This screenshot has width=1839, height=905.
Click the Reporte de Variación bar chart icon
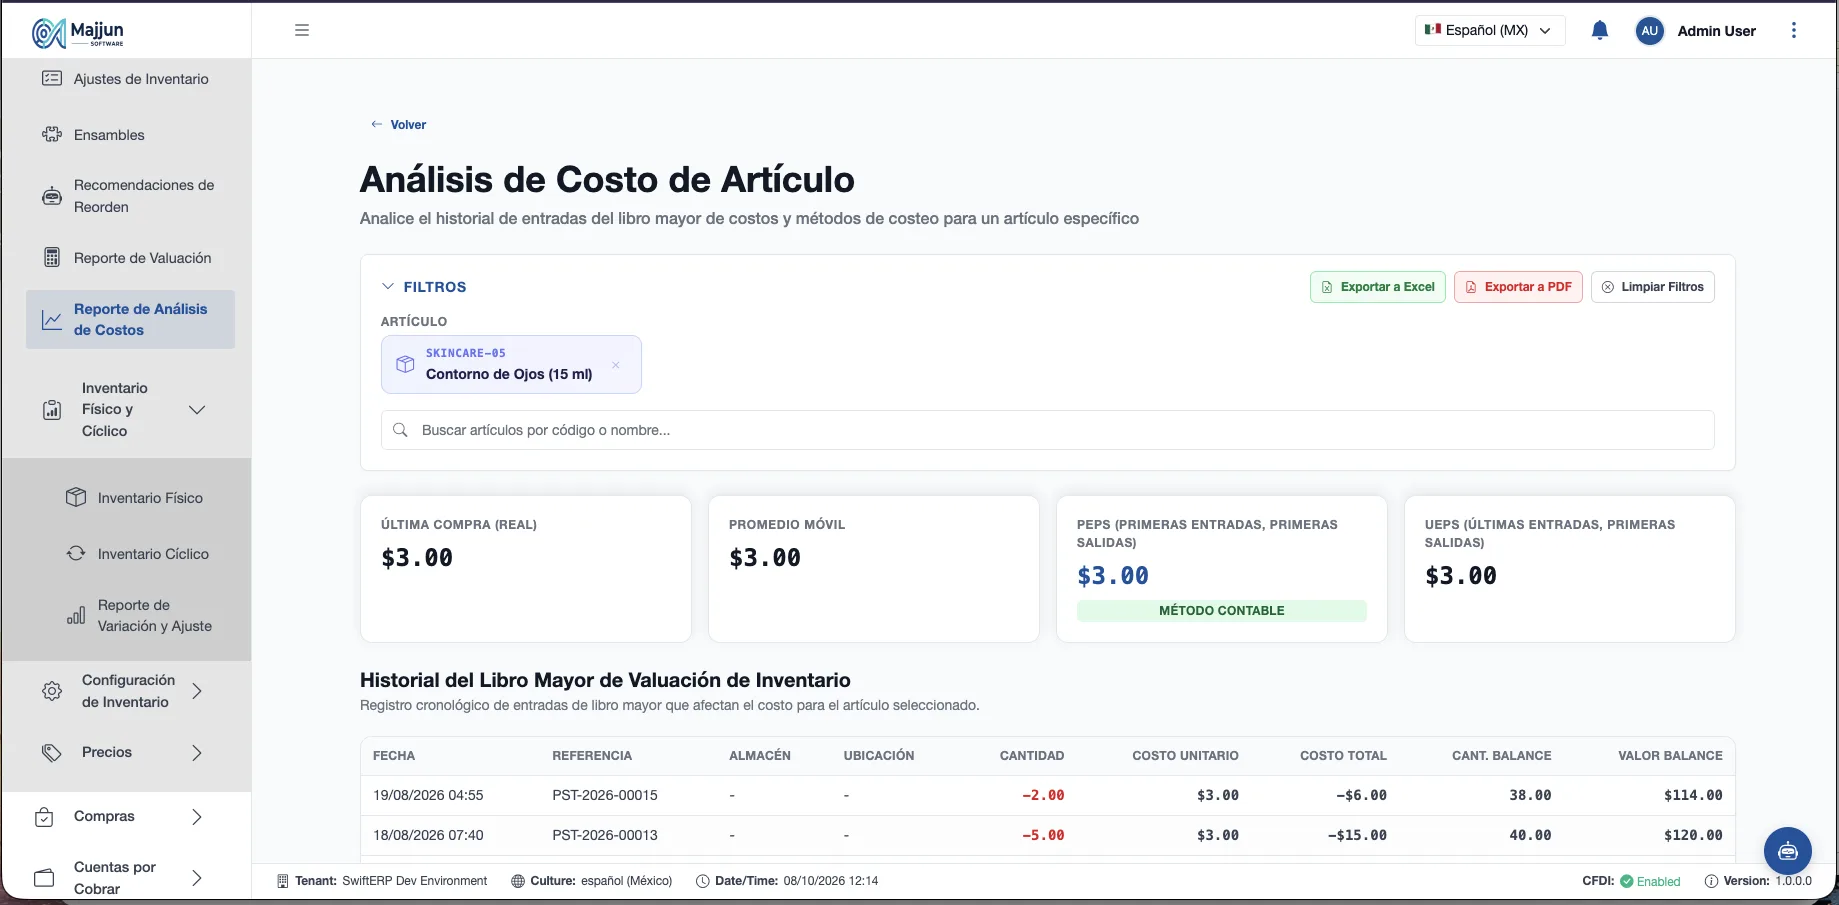point(76,615)
